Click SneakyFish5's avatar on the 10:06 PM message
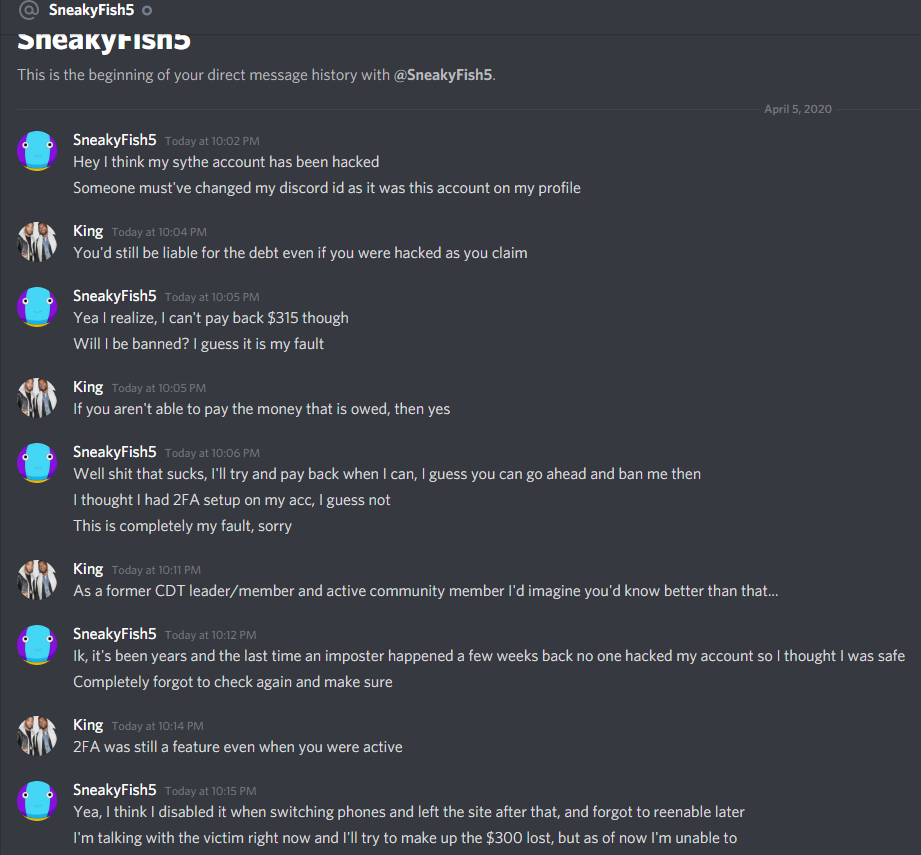 37,463
